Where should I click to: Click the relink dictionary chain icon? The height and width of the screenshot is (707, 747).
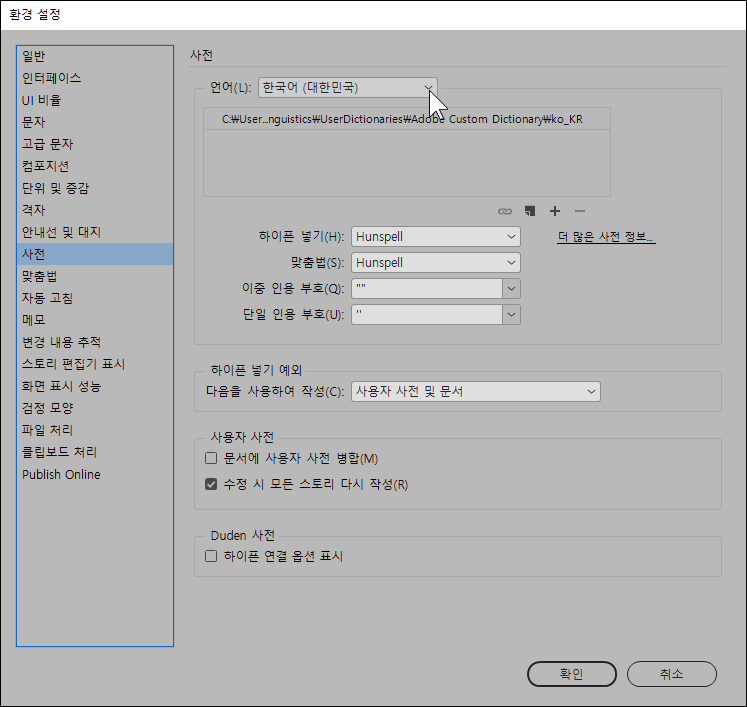(x=505, y=211)
